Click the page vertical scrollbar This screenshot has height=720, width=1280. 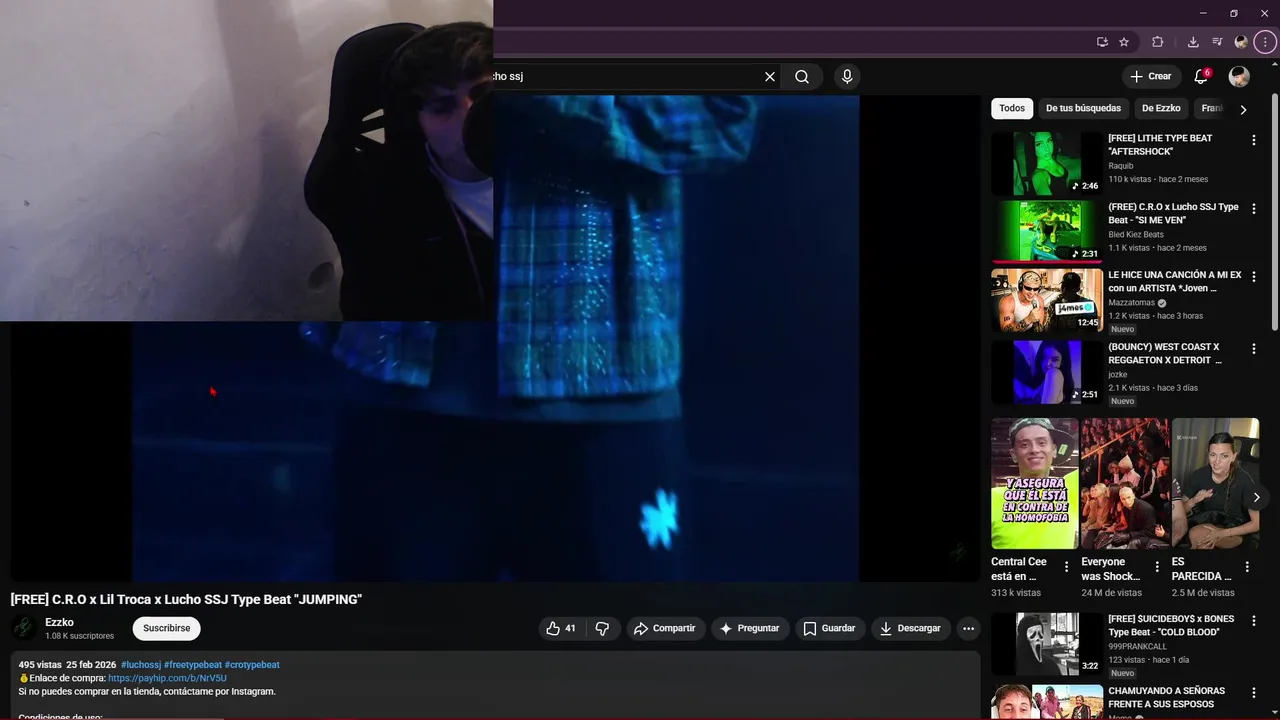tap(1274, 210)
